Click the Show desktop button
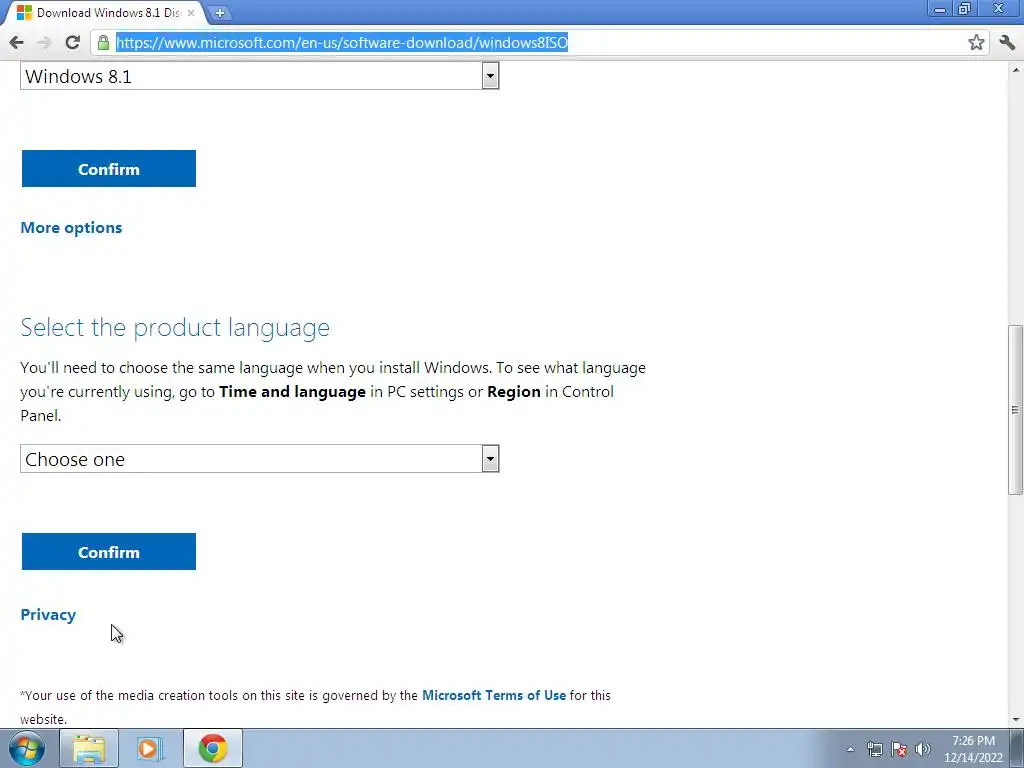 pyautogui.click(x=1017, y=748)
